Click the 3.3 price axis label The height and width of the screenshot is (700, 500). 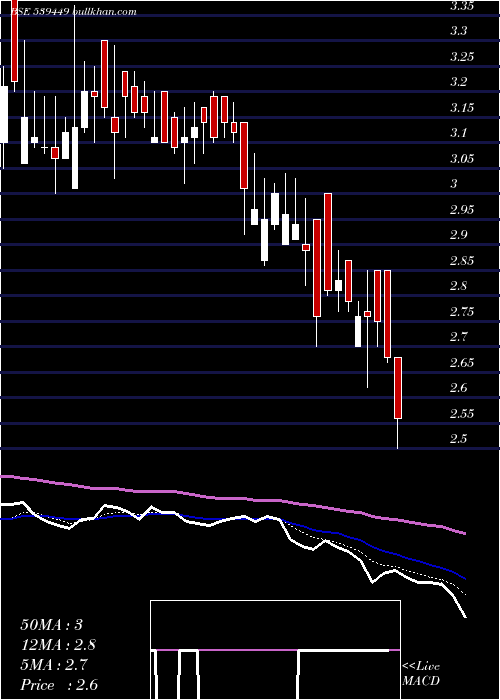point(458,31)
